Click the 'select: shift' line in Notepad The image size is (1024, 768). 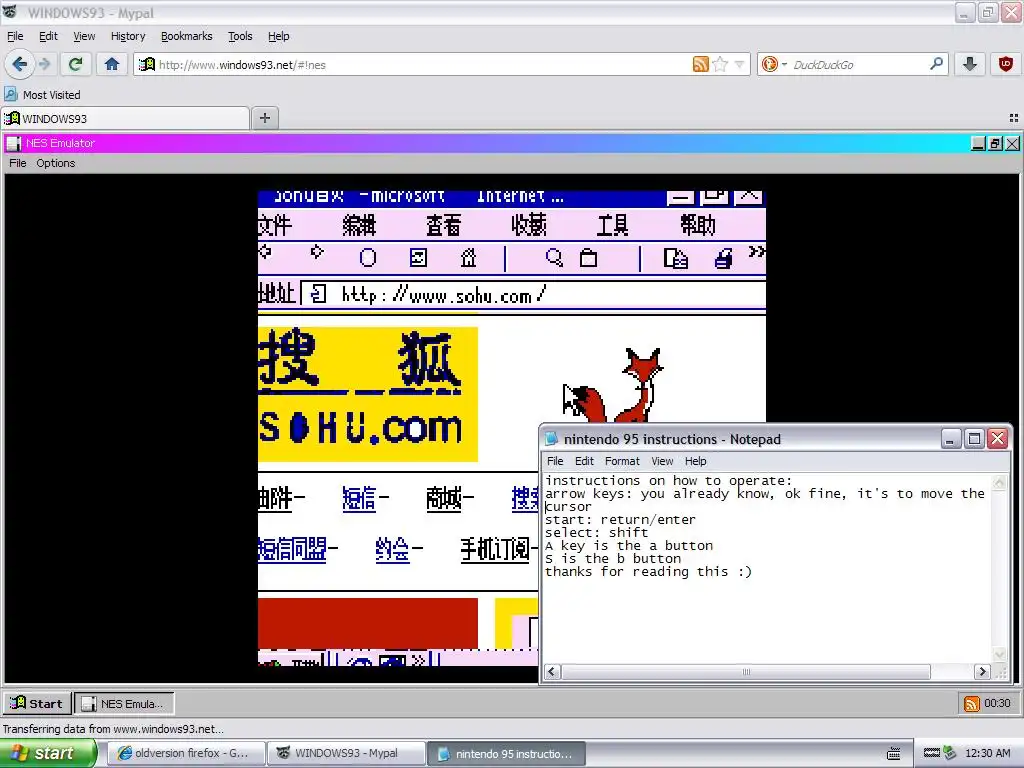(x=596, y=532)
